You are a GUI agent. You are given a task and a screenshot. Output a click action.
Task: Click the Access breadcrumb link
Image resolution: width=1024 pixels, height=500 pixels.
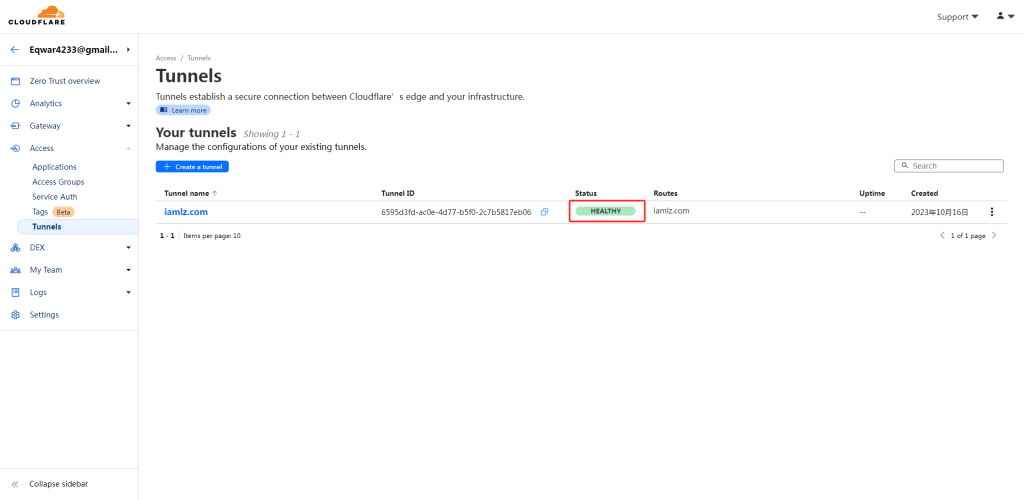(166, 58)
